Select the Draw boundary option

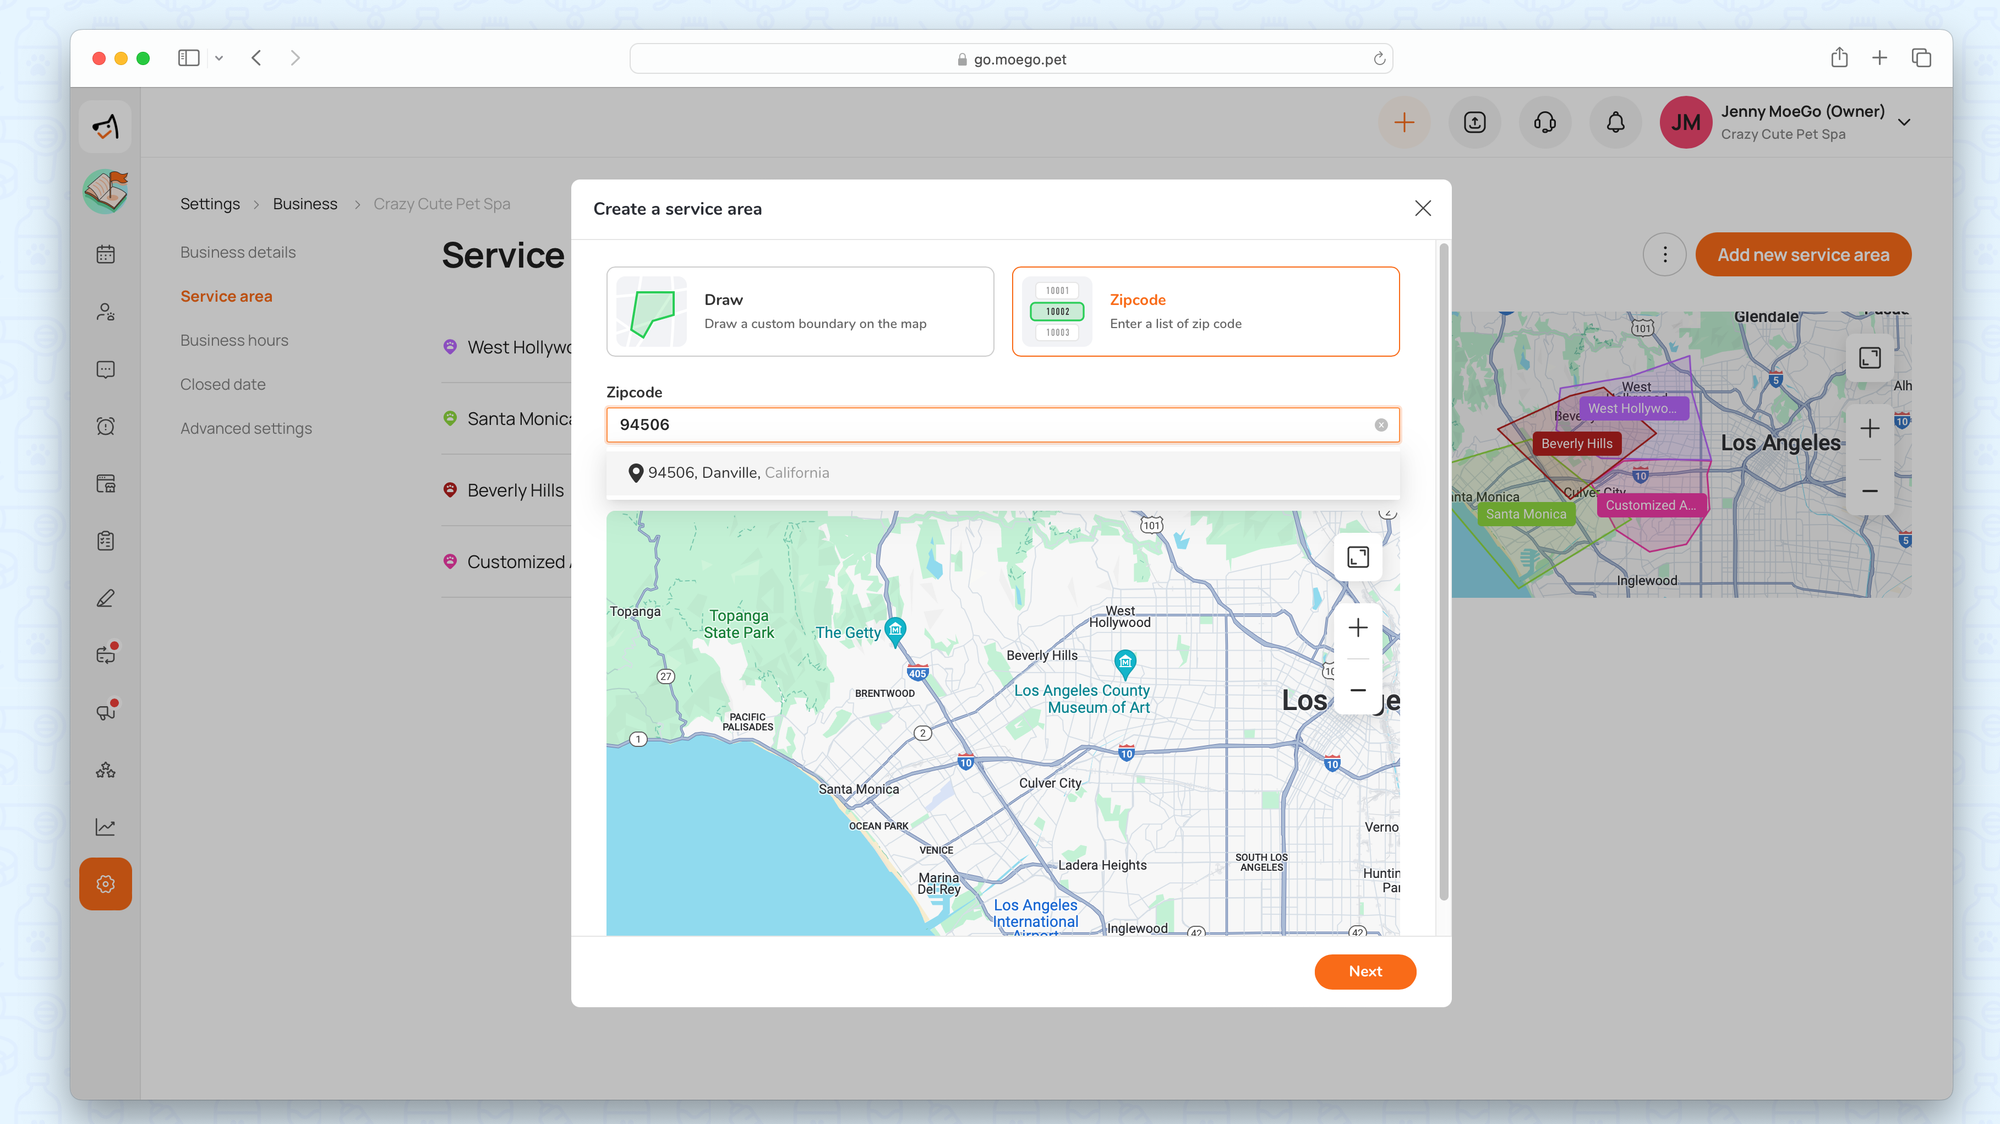[x=800, y=311]
